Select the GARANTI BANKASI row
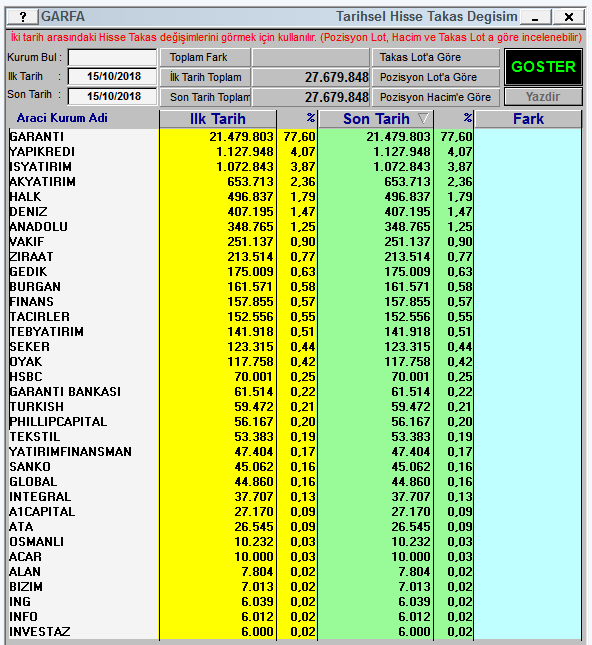The image size is (592, 645). click(295, 392)
